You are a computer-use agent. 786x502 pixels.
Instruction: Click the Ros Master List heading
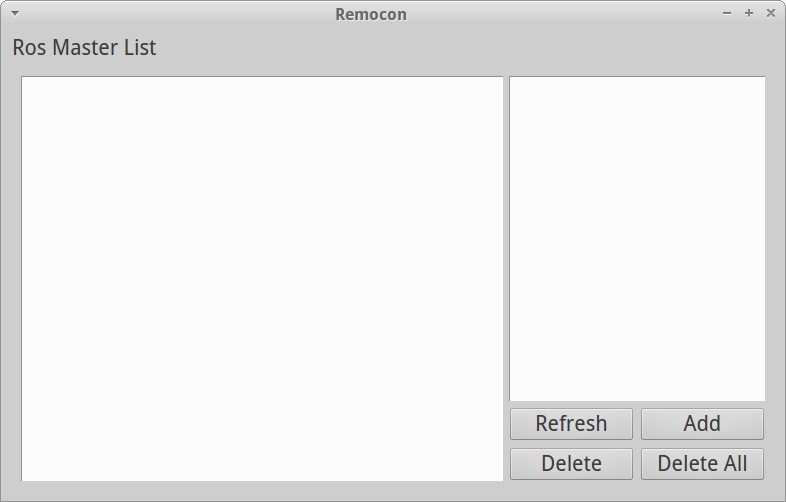click(84, 47)
